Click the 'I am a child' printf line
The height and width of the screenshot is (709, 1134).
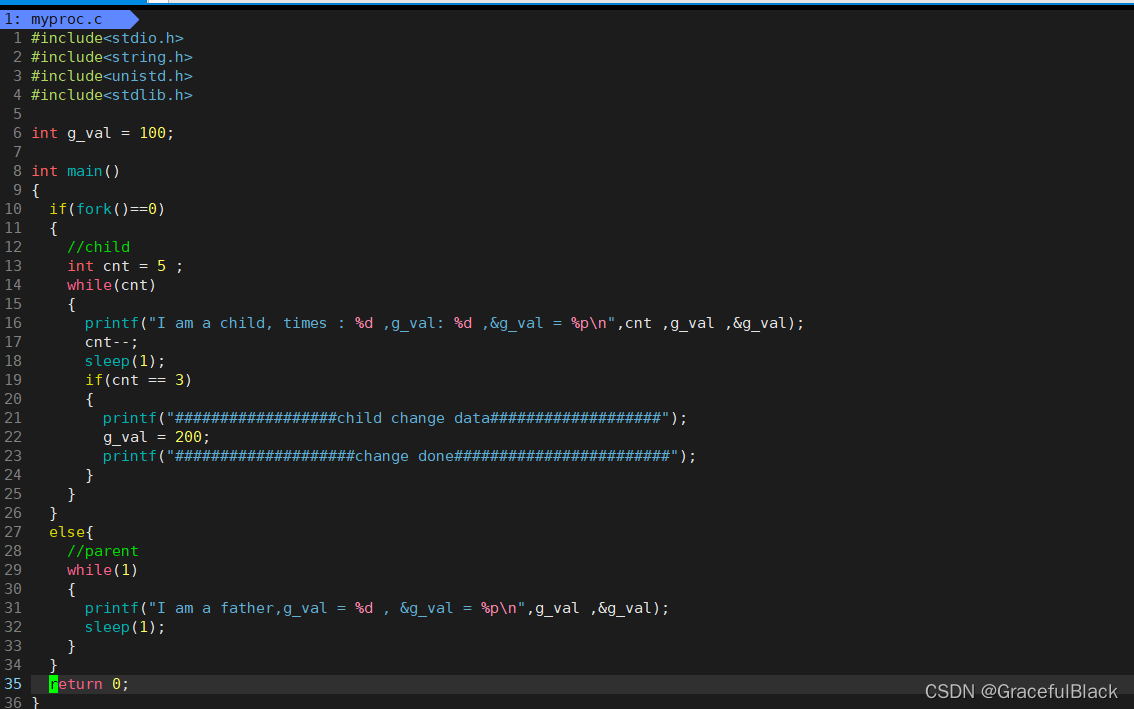(444, 323)
